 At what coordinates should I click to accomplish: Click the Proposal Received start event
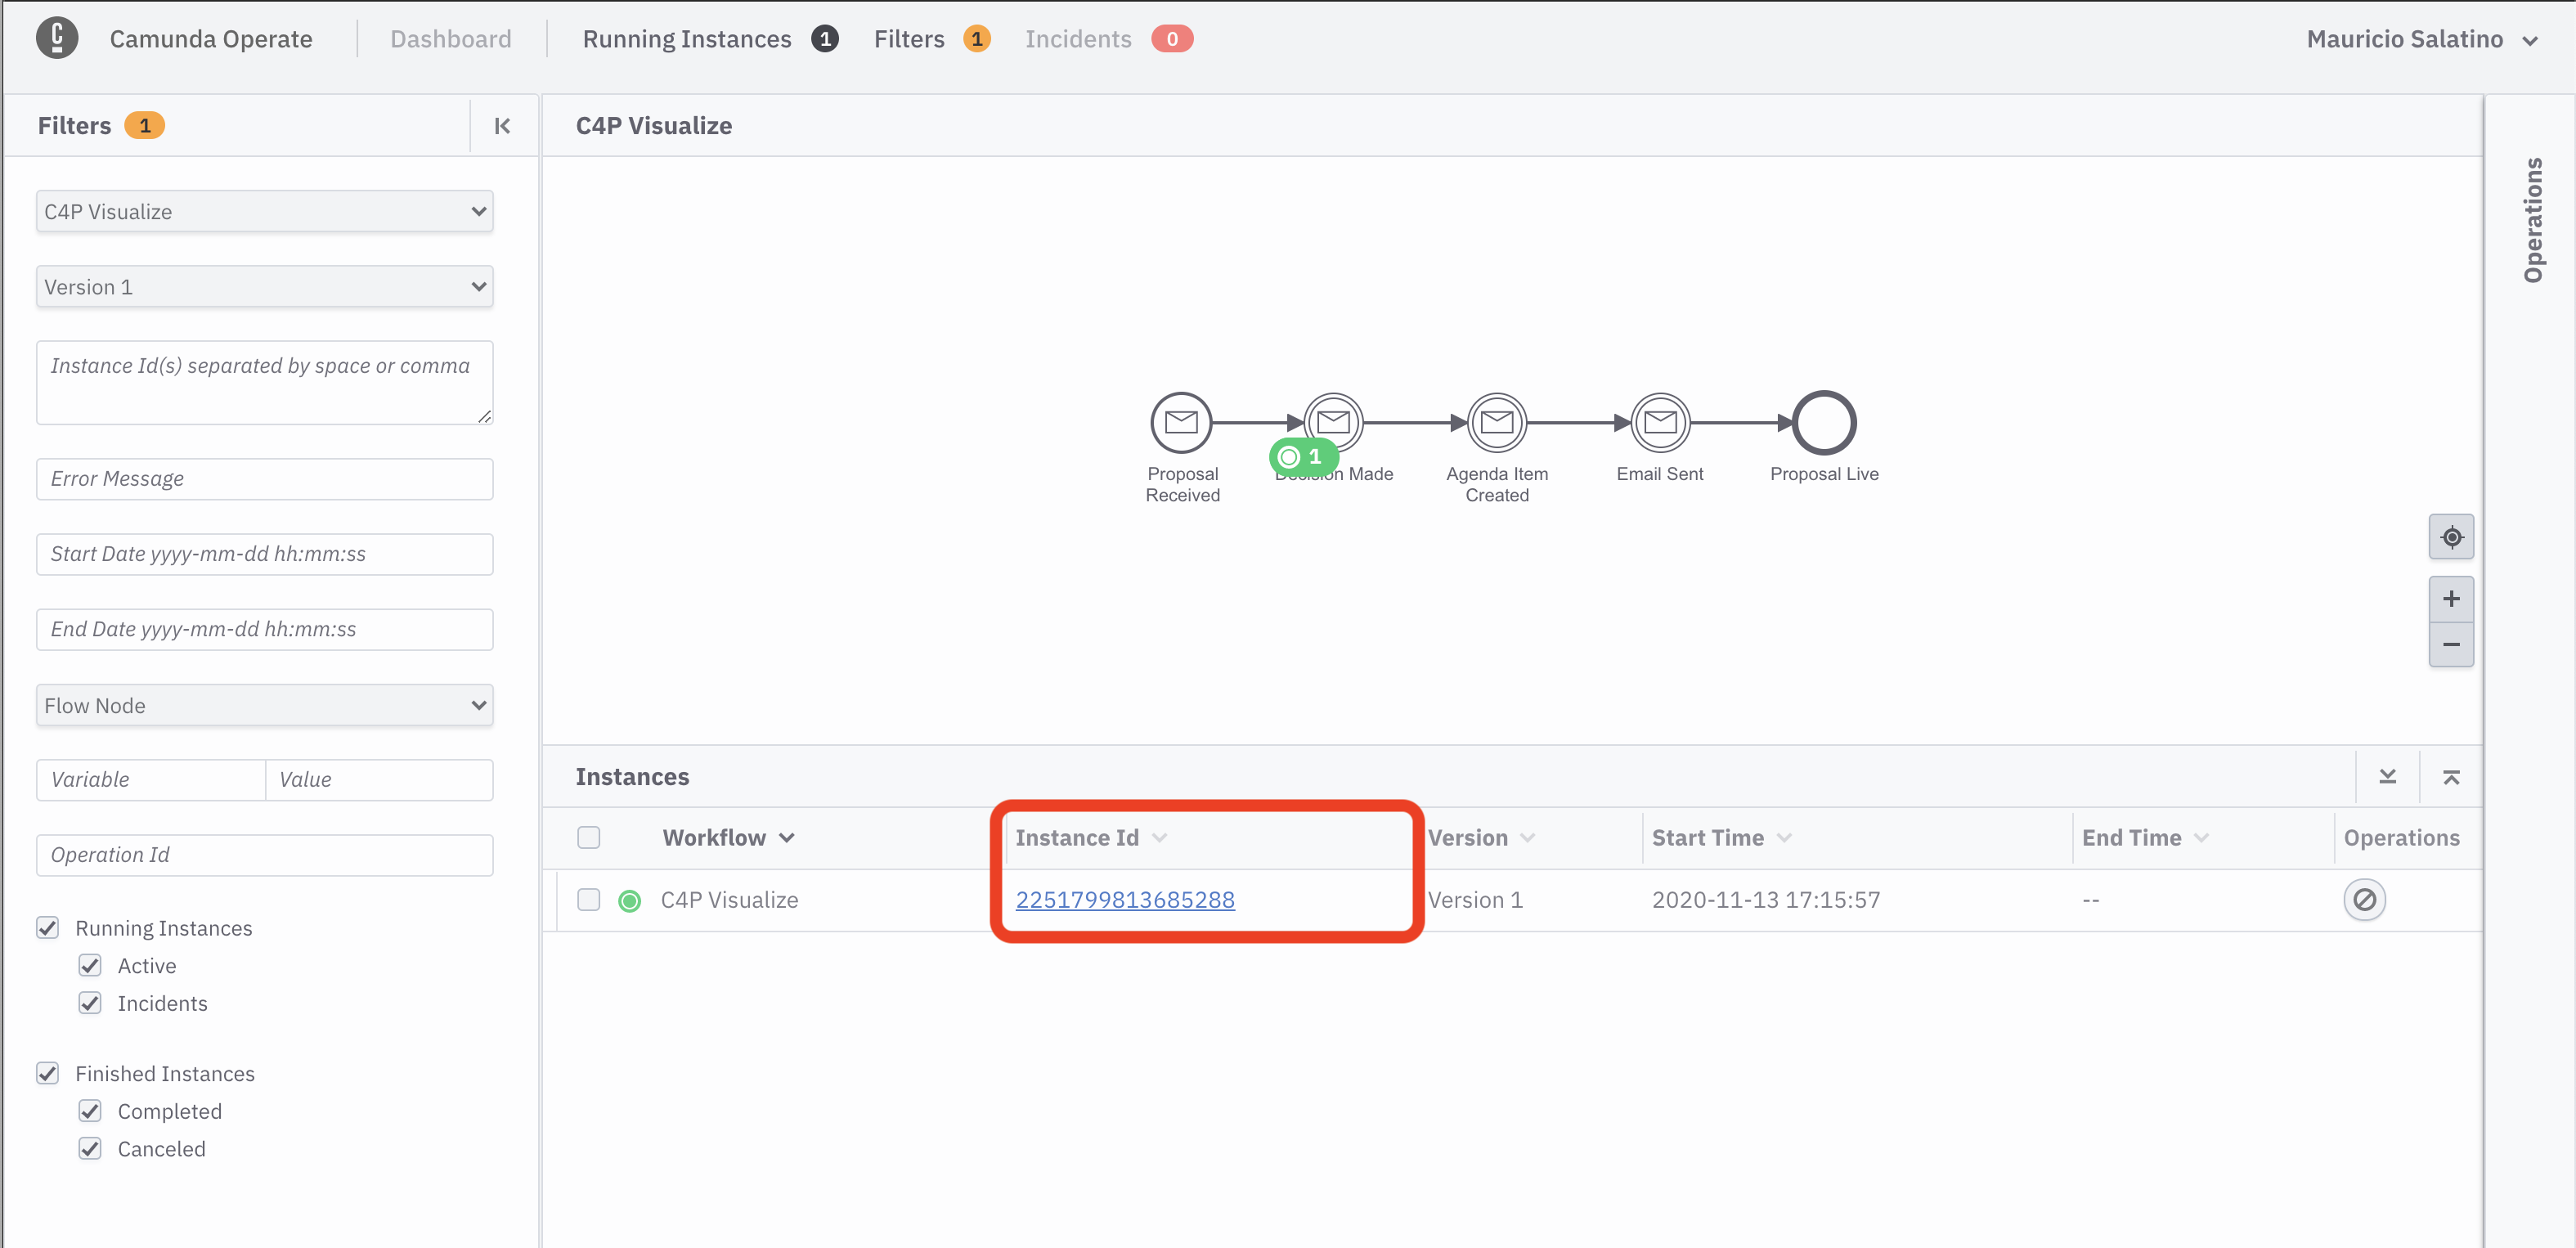point(1181,423)
